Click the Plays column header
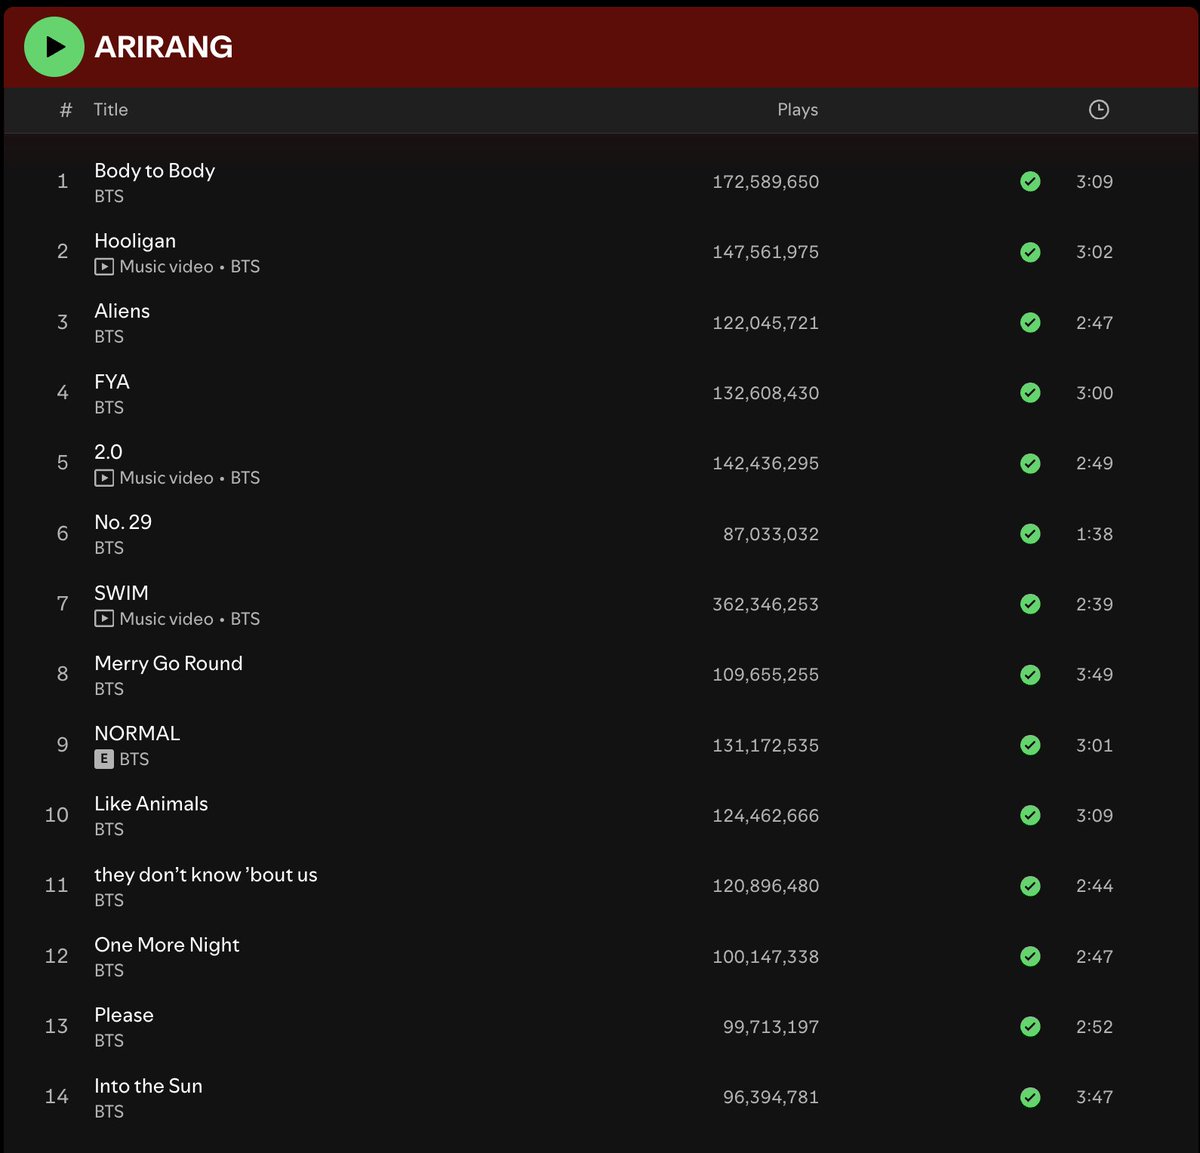The image size is (1200, 1153). [798, 110]
